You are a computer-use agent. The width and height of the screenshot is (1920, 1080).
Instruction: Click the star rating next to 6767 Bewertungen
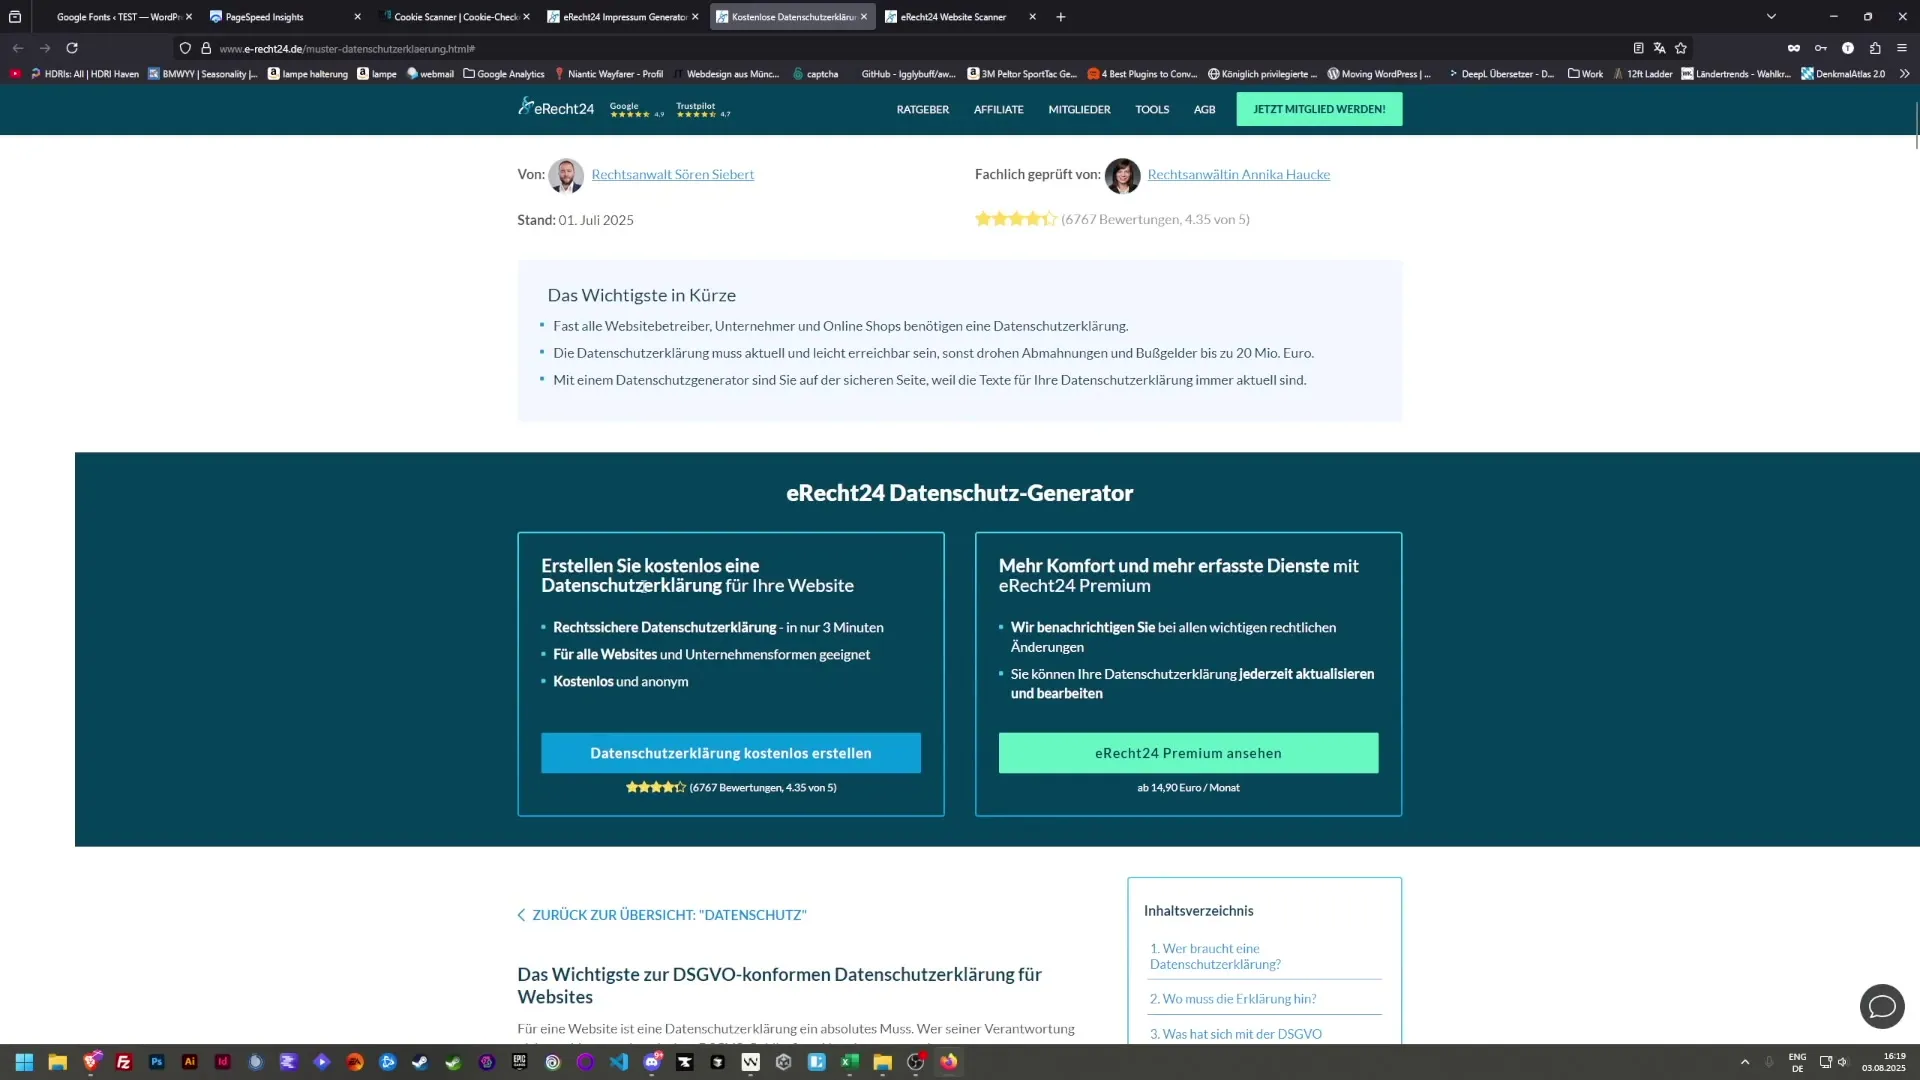pos(1015,218)
